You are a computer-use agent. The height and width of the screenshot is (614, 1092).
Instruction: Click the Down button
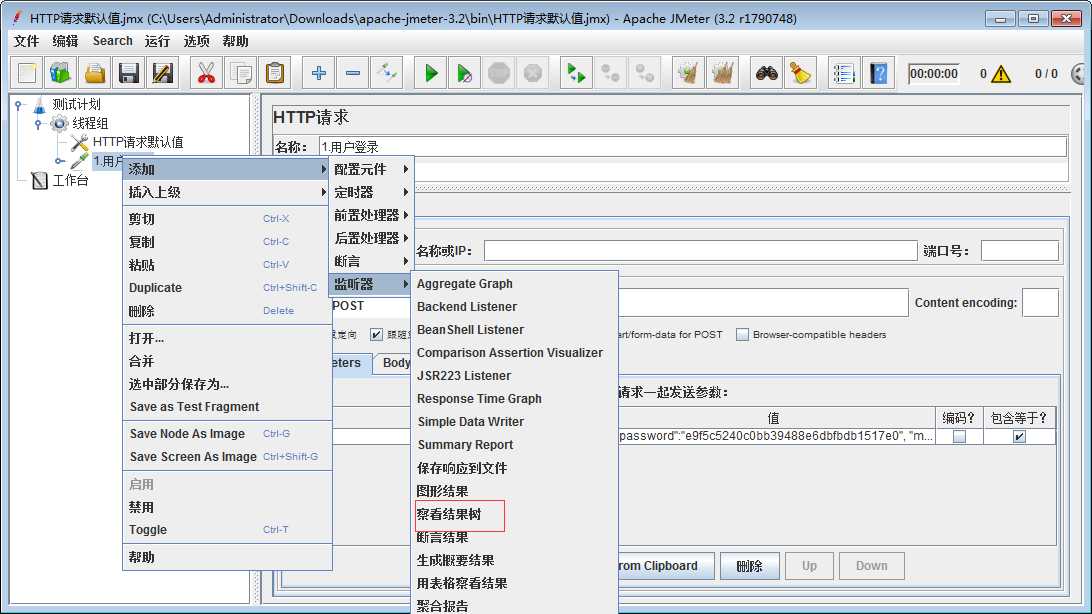point(871,566)
